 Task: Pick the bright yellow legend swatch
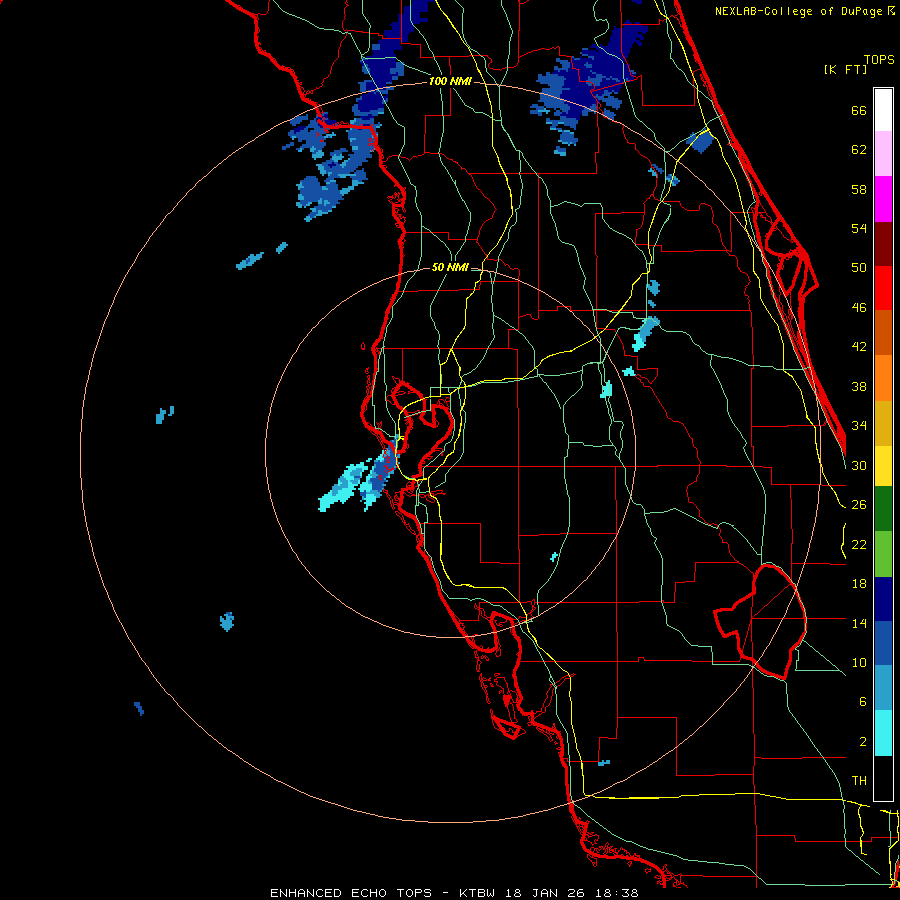(x=883, y=466)
